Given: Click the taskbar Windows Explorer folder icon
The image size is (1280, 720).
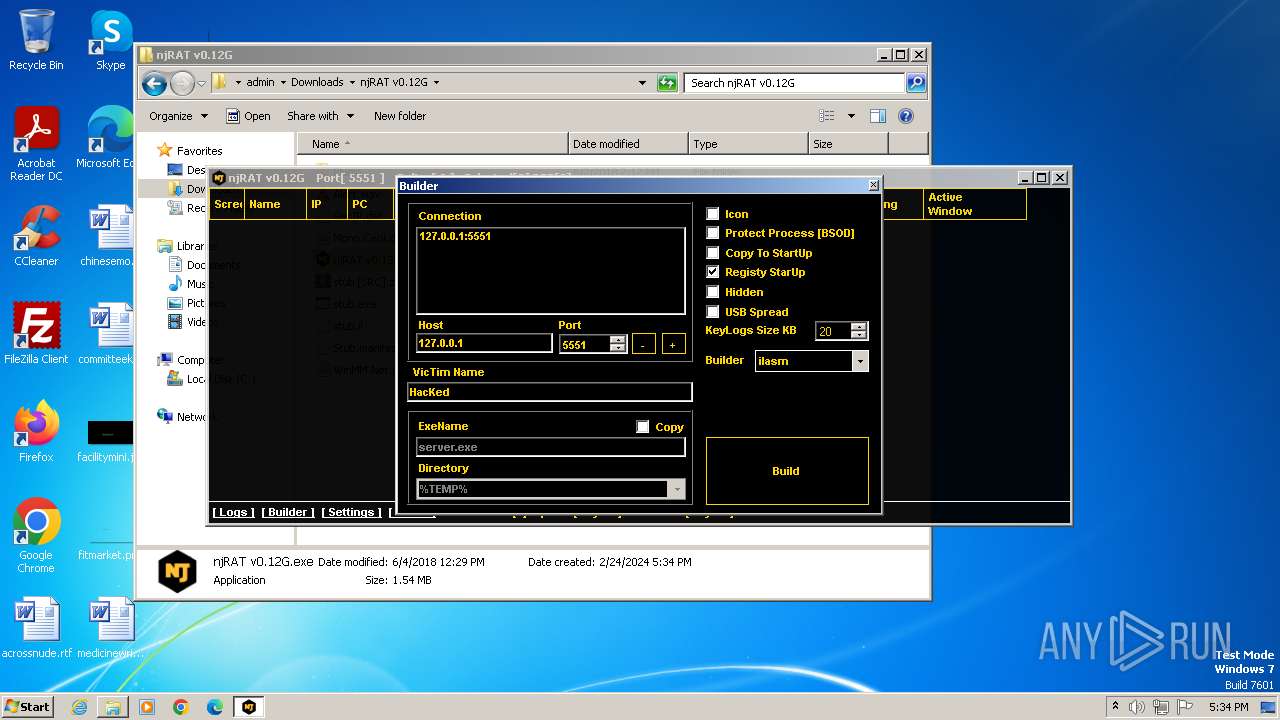Looking at the screenshot, I should pyautogui.click(x=113, y=707).
